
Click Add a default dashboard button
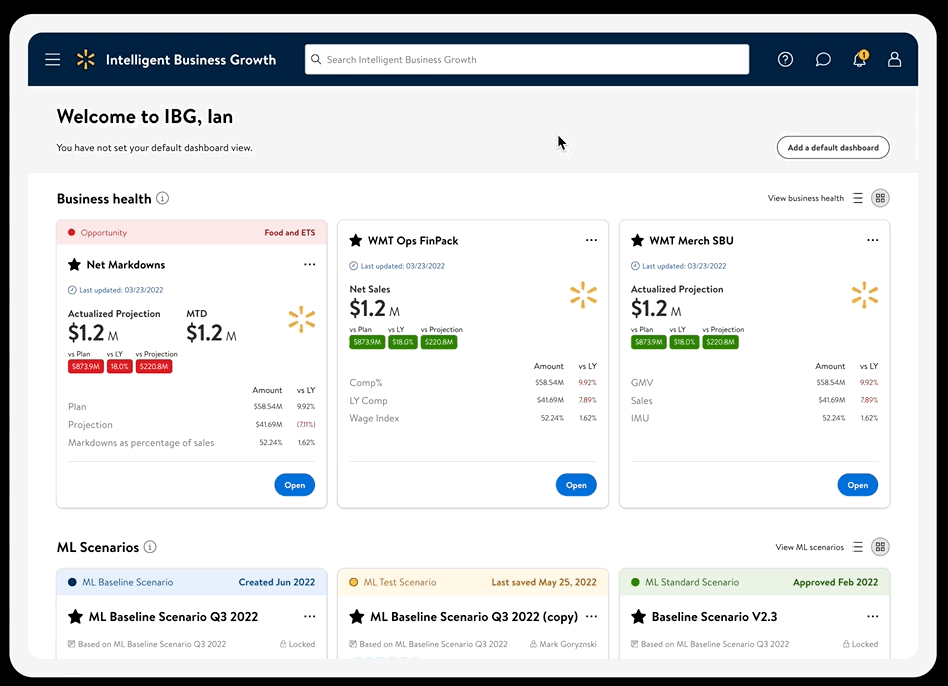[x=833, y=147]
